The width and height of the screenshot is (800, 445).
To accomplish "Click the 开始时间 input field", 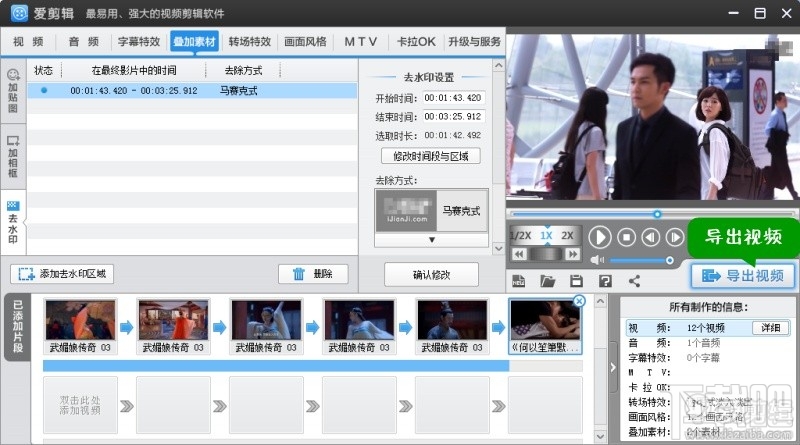I will pos(453,98).
